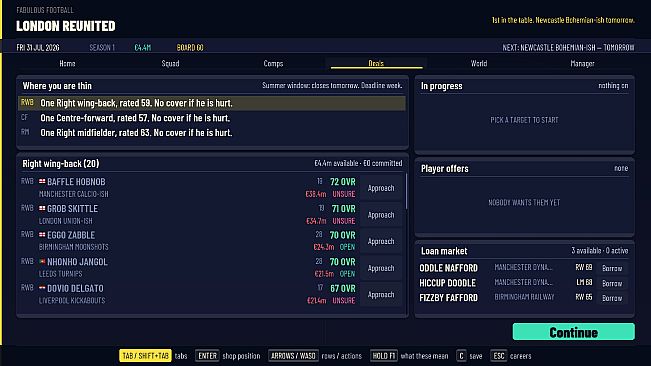Click the 72 OVR rating
Viewport: 651px width, 366px height.
click(x=343, y=182)
